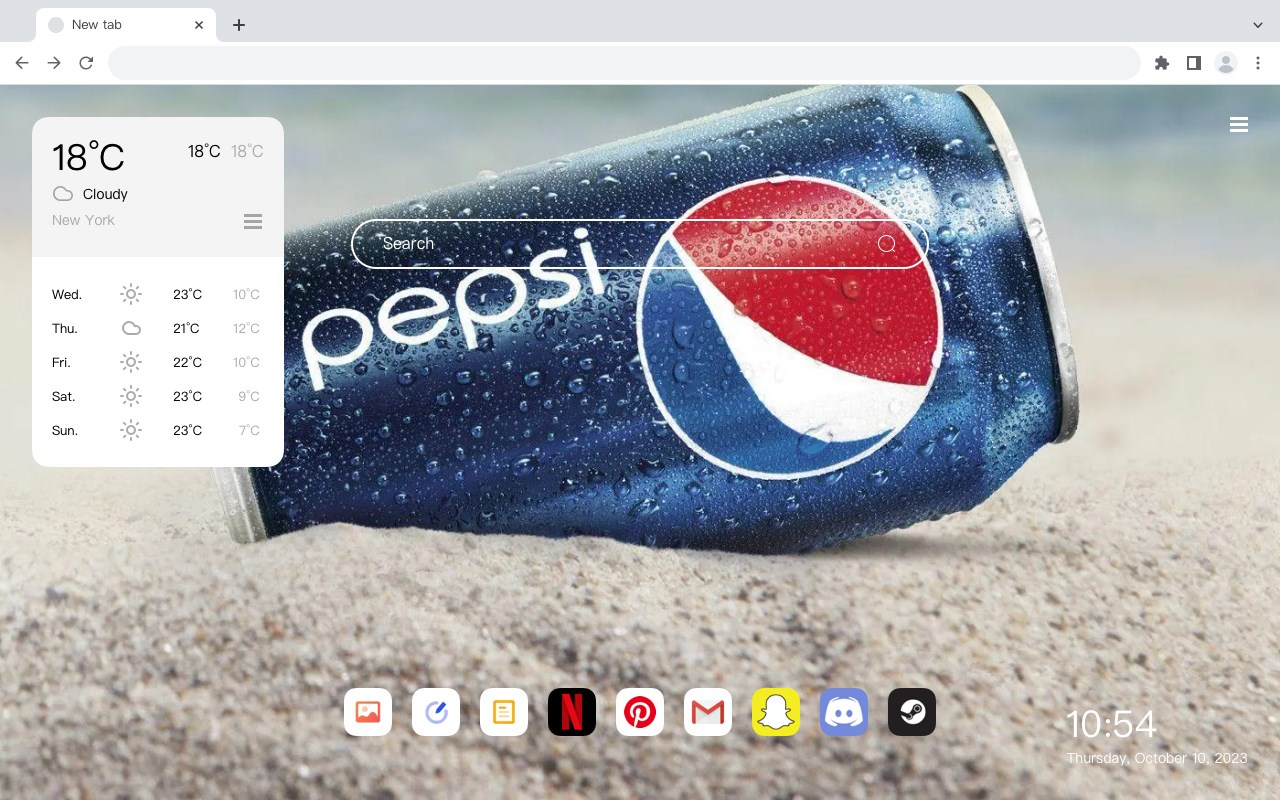Open the blue task checkmark shortcut
Screen dimensions: 1280x800
(436, 712)
